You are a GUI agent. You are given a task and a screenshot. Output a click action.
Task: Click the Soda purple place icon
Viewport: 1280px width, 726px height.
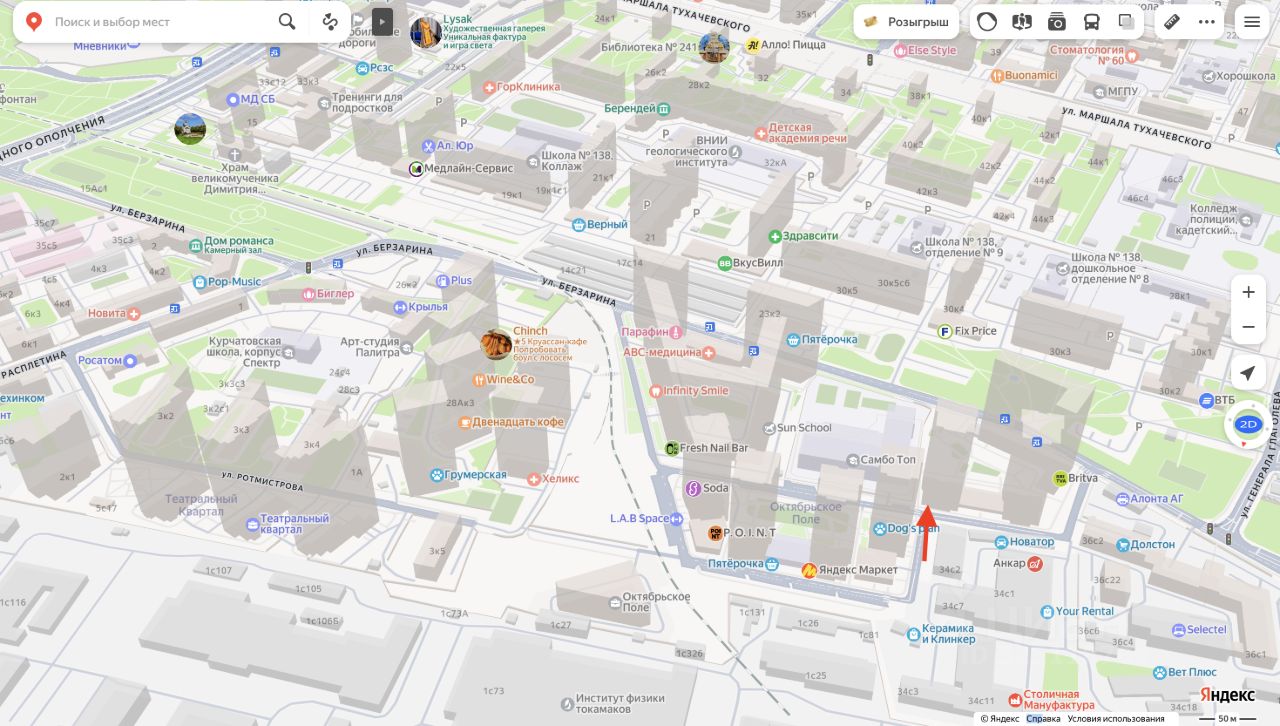692,488
